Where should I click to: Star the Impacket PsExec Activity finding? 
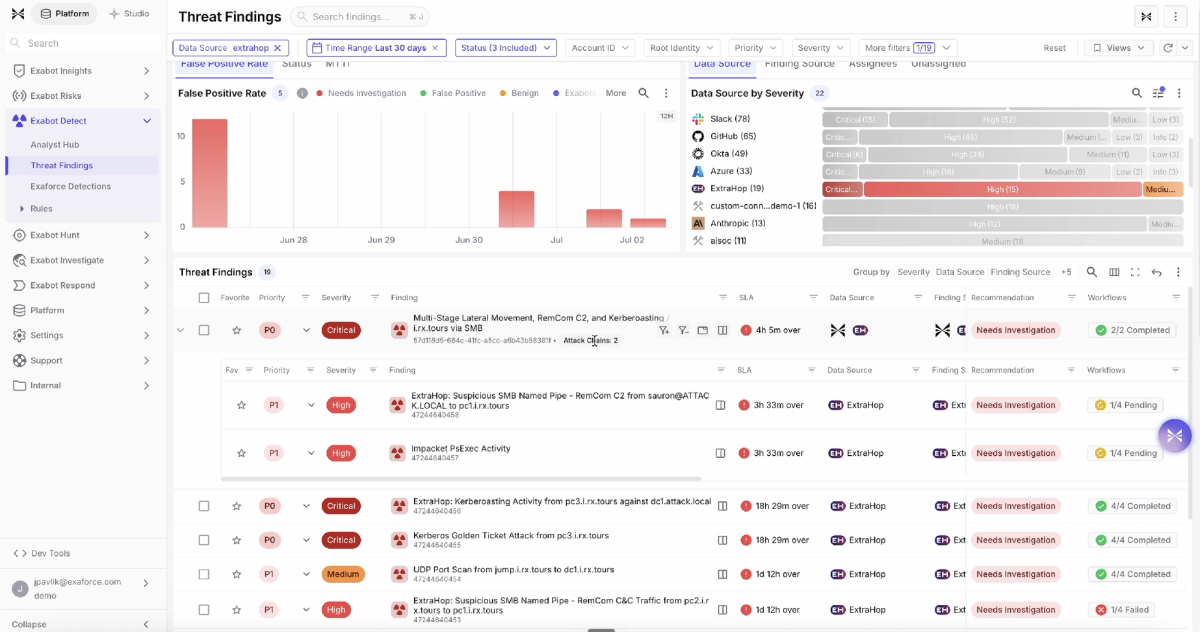pos(241,453)
